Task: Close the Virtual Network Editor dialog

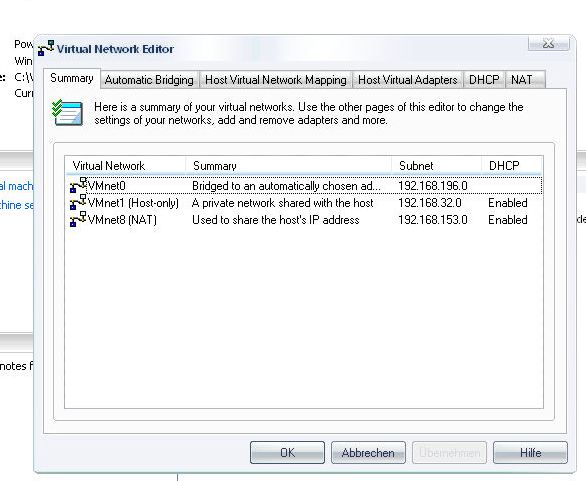Action: click(x=548, y=44)
